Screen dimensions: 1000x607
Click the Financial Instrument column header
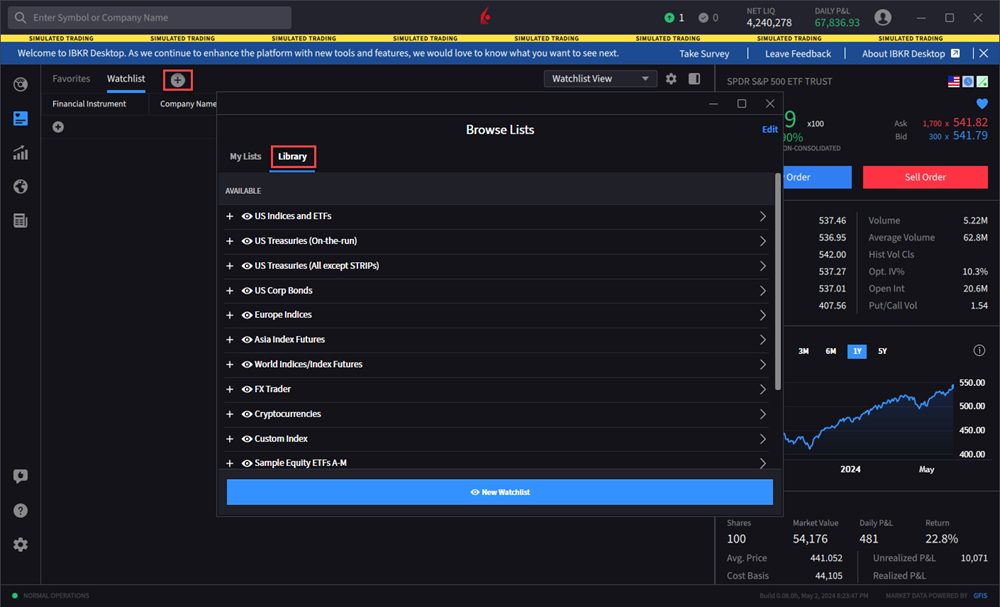(89, 104)
